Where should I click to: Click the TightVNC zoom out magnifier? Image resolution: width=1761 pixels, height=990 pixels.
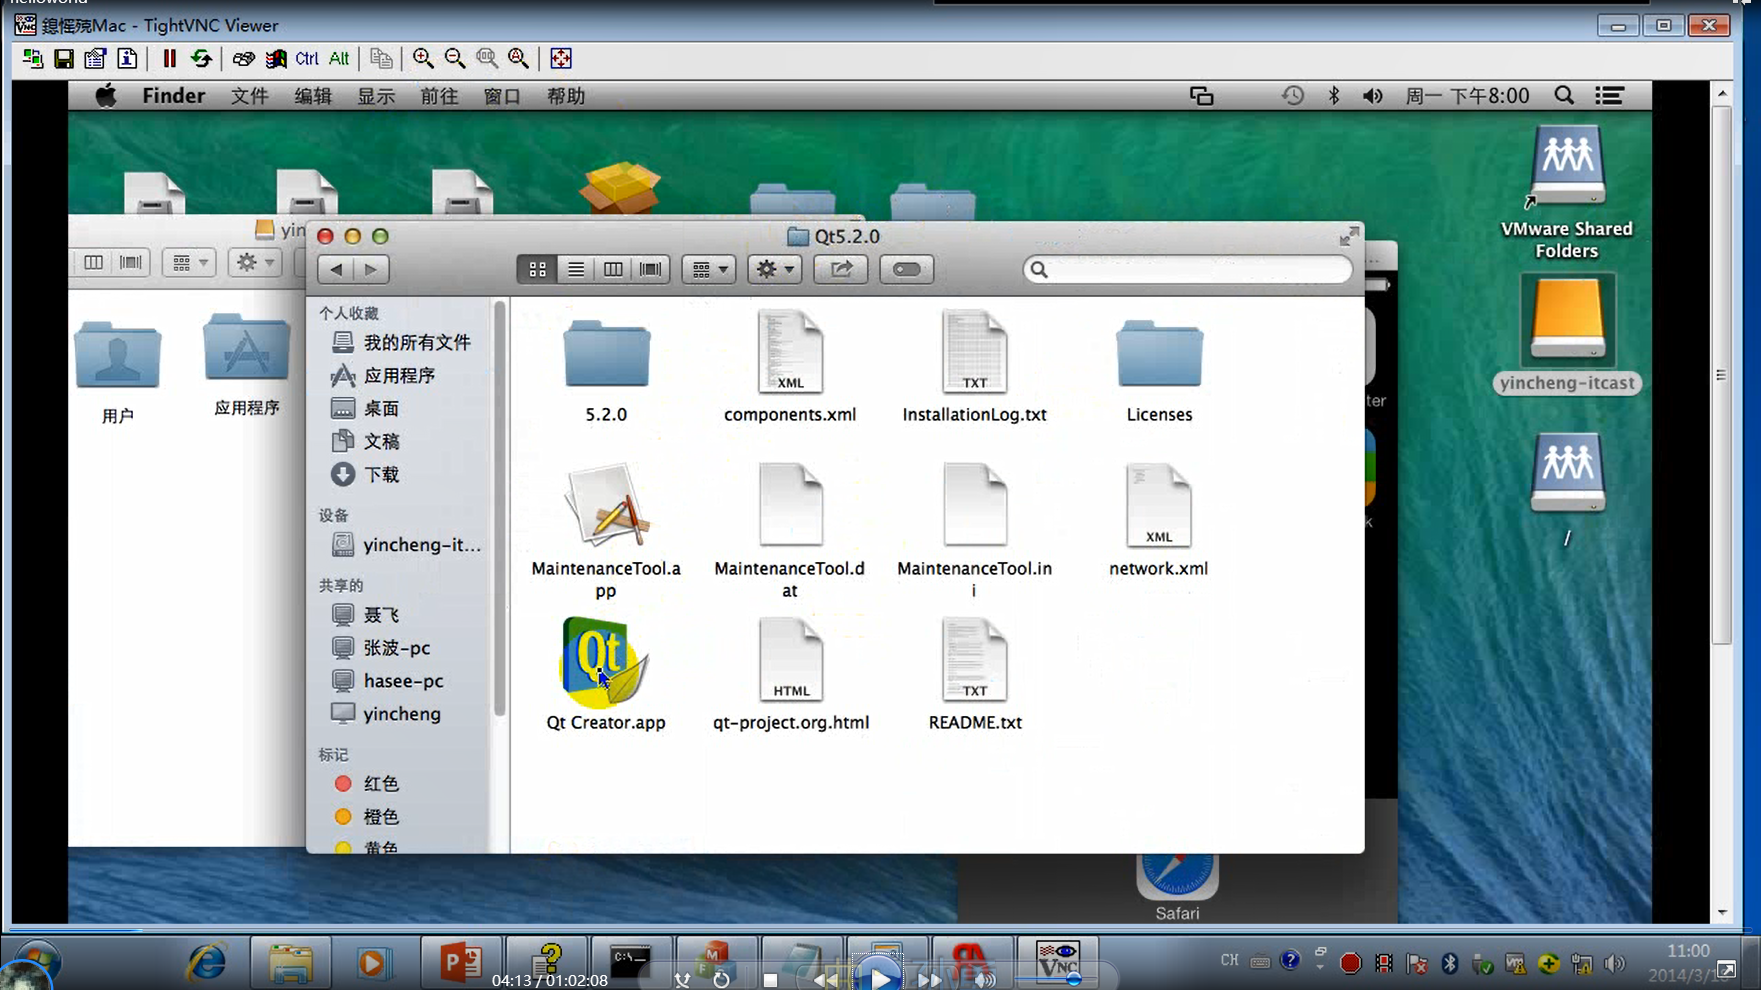(x=455, y=58)
